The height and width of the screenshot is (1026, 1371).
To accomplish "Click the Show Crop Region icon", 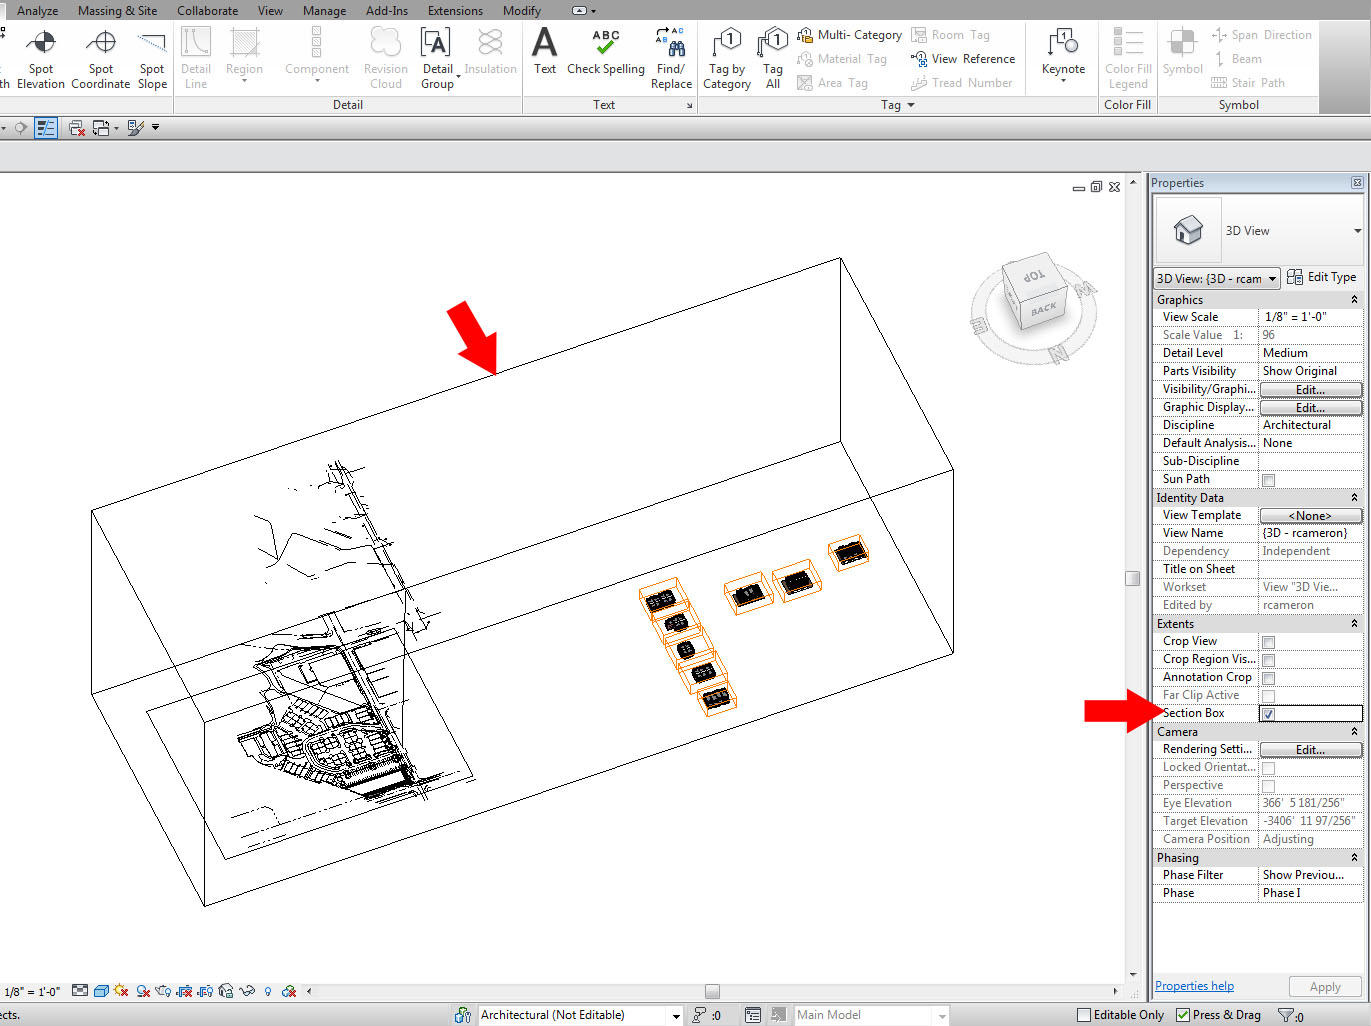I will (x=205, y=991).
